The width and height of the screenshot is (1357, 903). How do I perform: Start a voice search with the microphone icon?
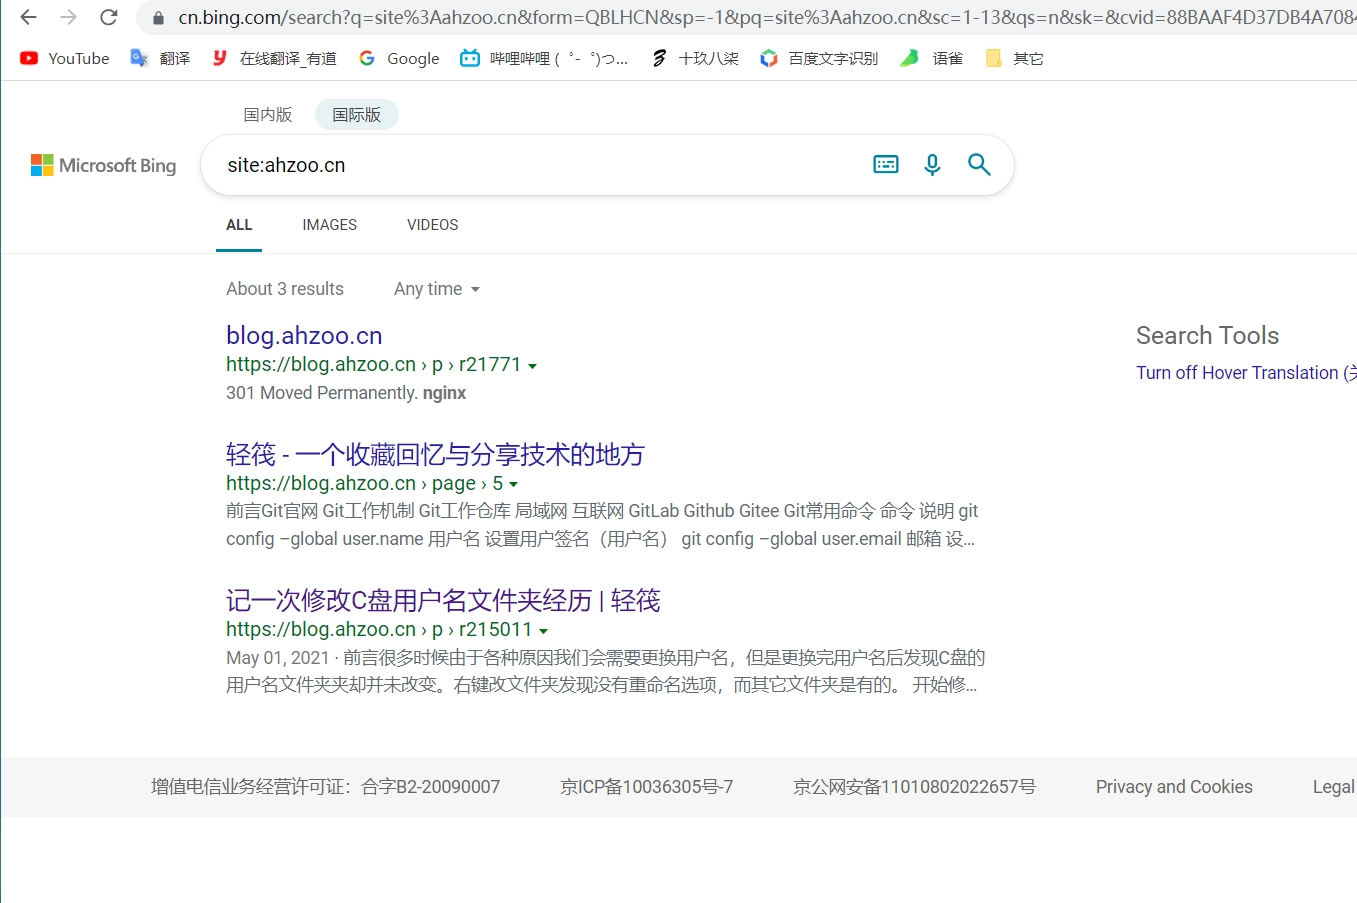(x=932, y=164)
